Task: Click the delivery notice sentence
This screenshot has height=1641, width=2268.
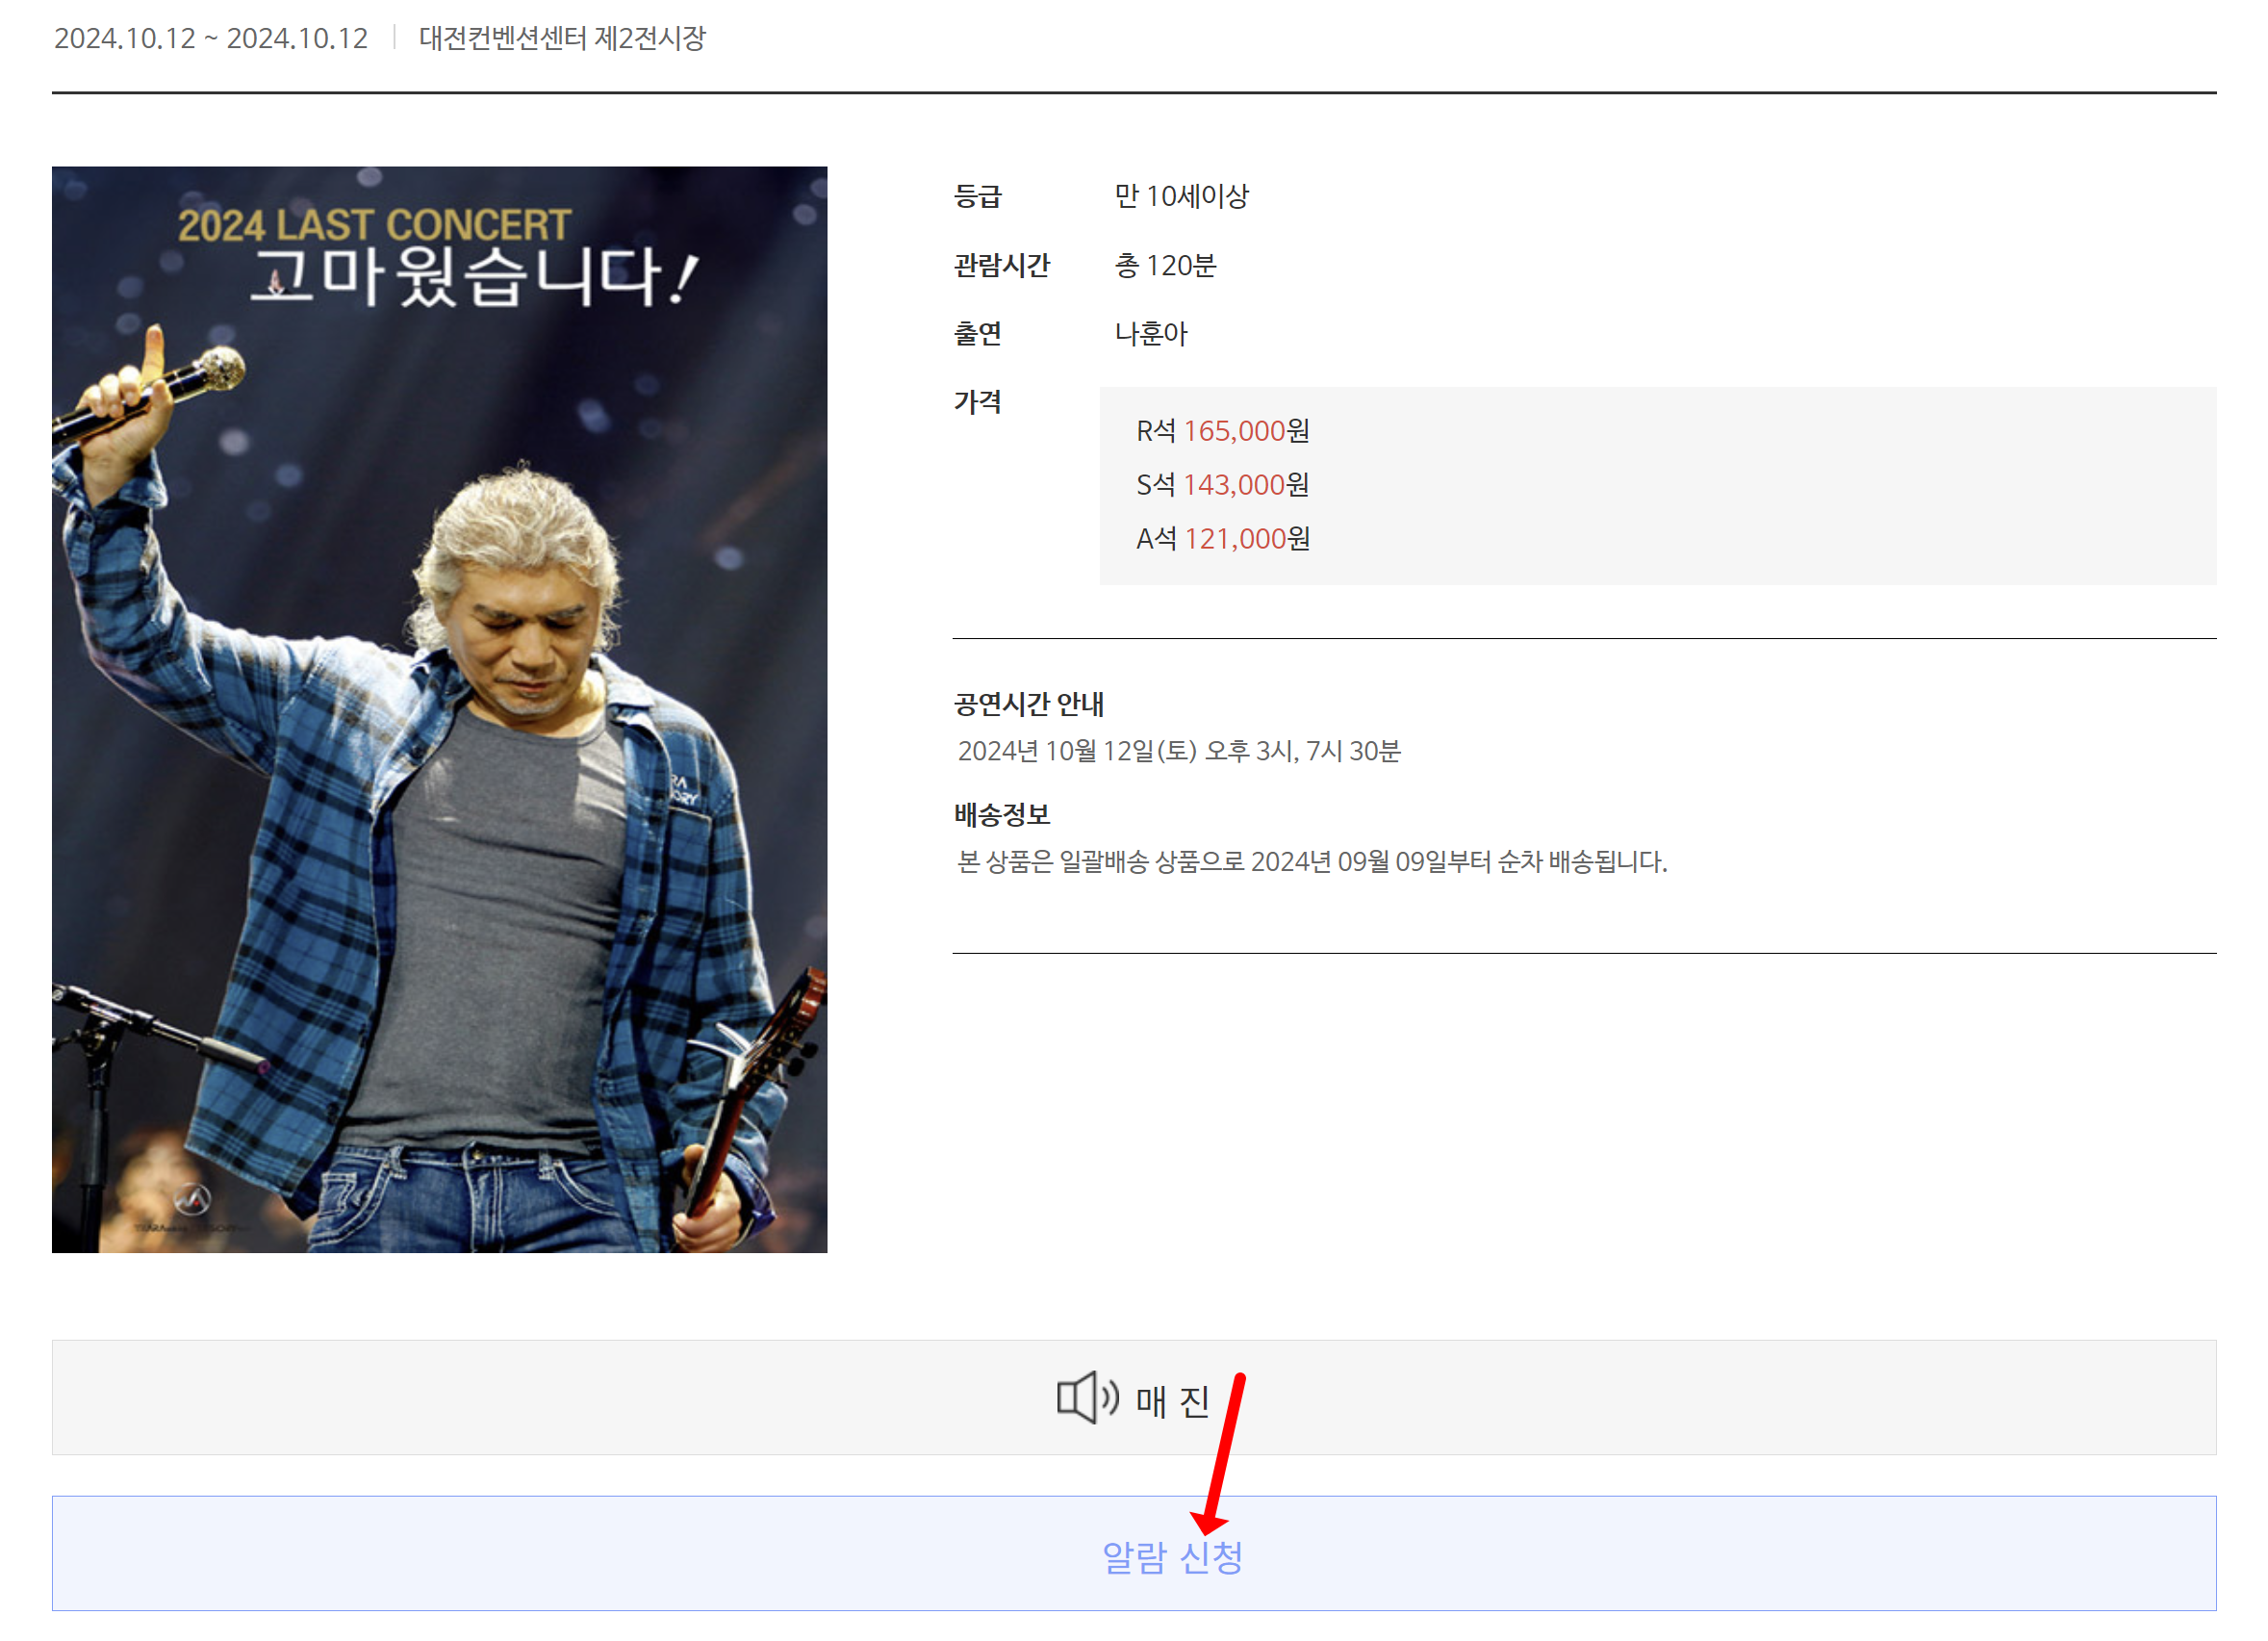Action: (x=1311, y=861)
